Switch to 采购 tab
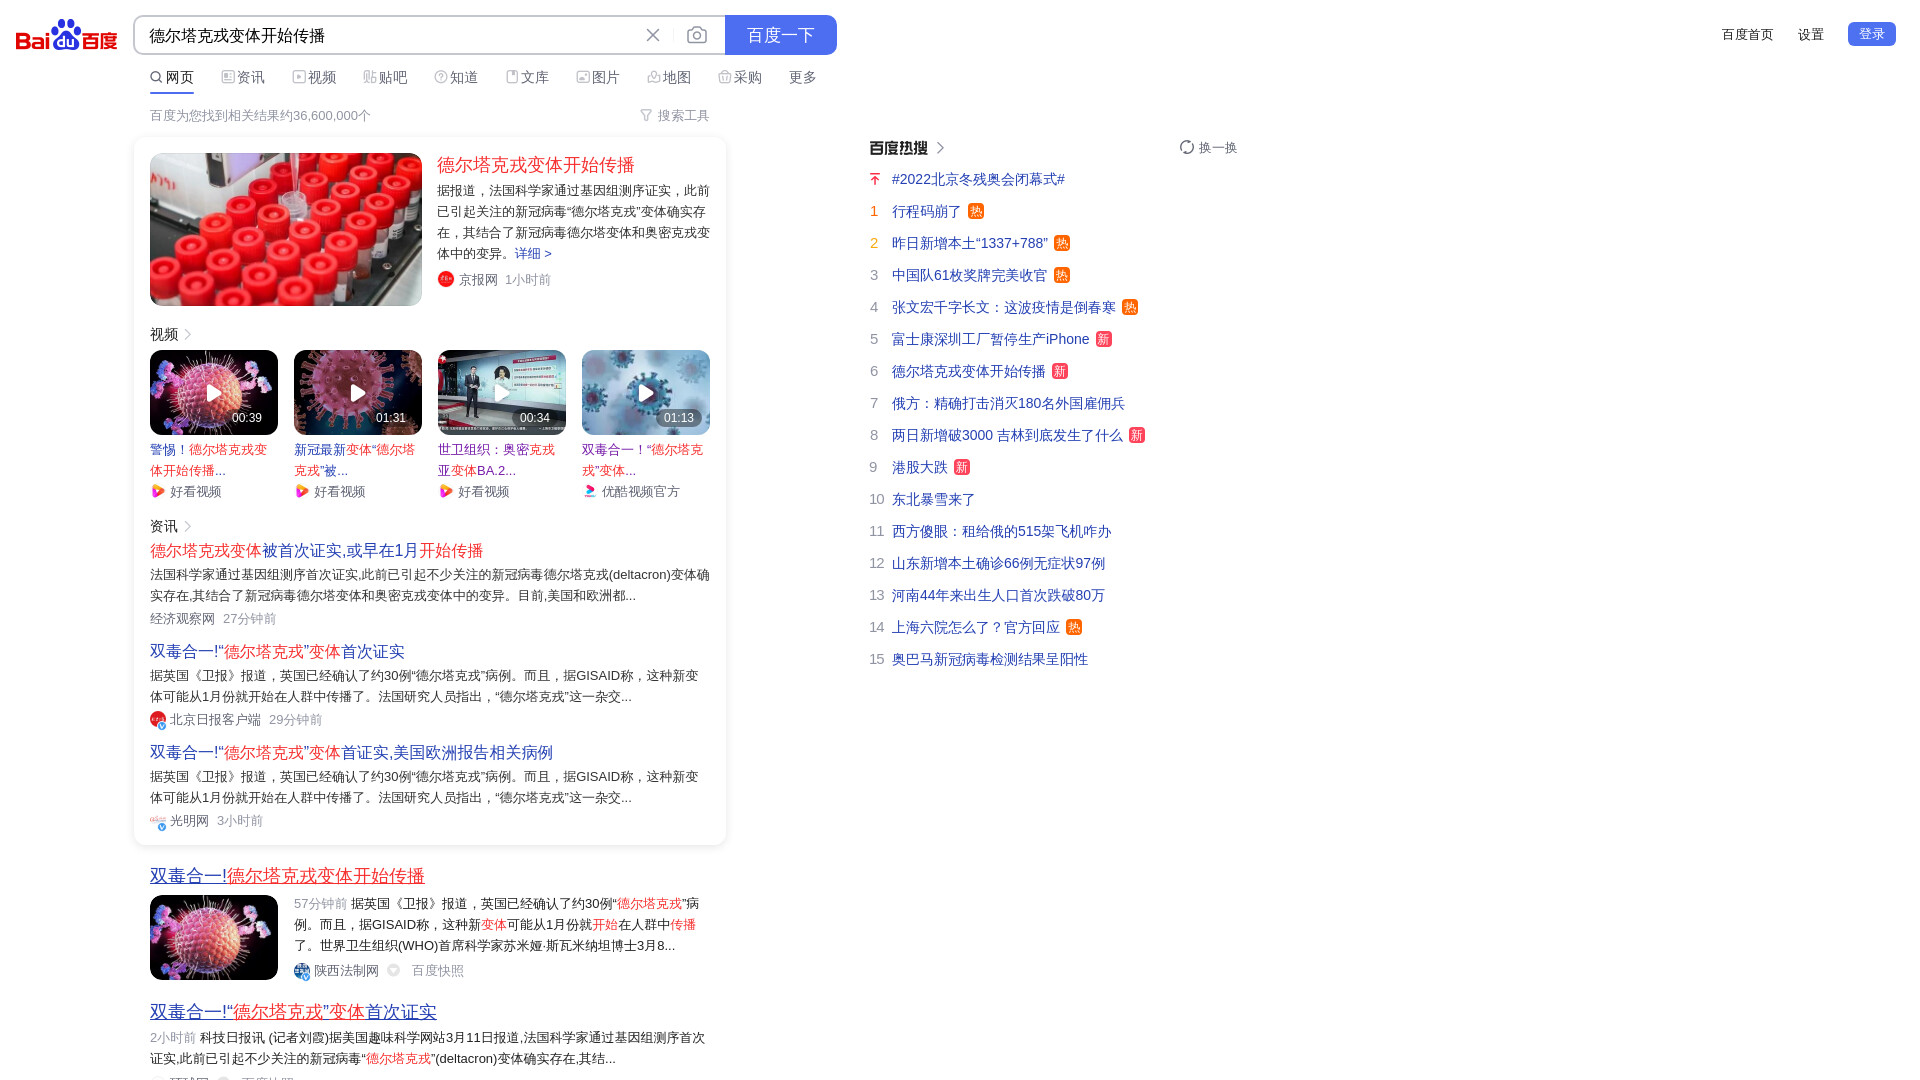This screenshot has height=1080, width=1920. [740, 77]
